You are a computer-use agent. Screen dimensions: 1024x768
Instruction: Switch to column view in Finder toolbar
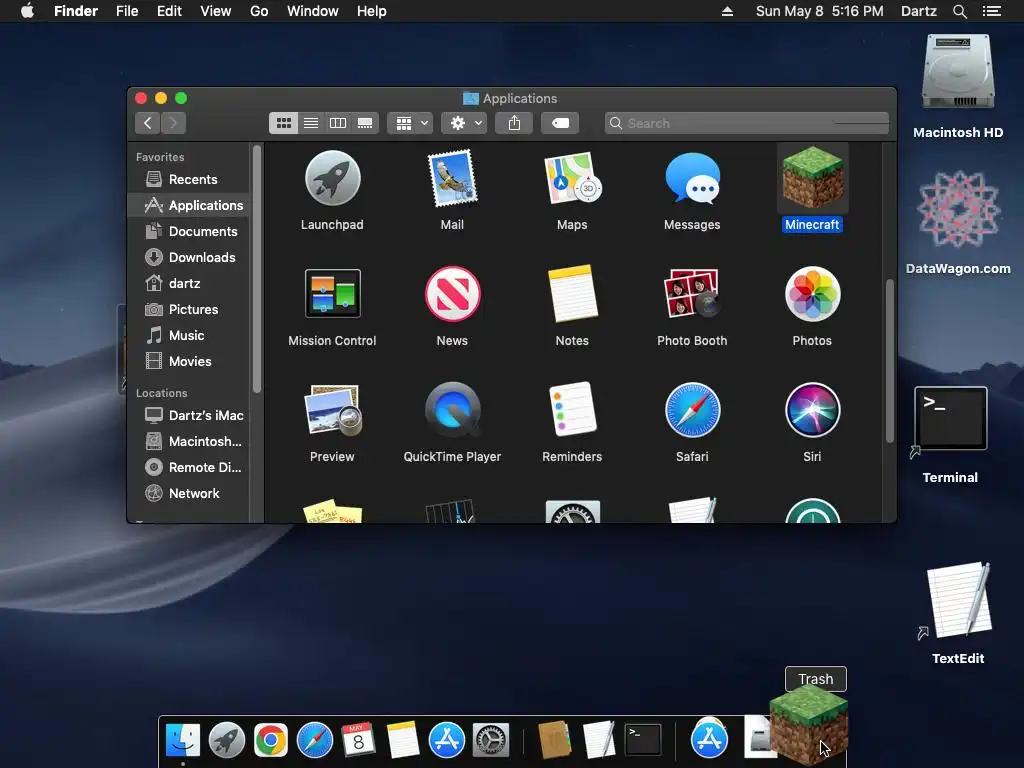point(338,123)
